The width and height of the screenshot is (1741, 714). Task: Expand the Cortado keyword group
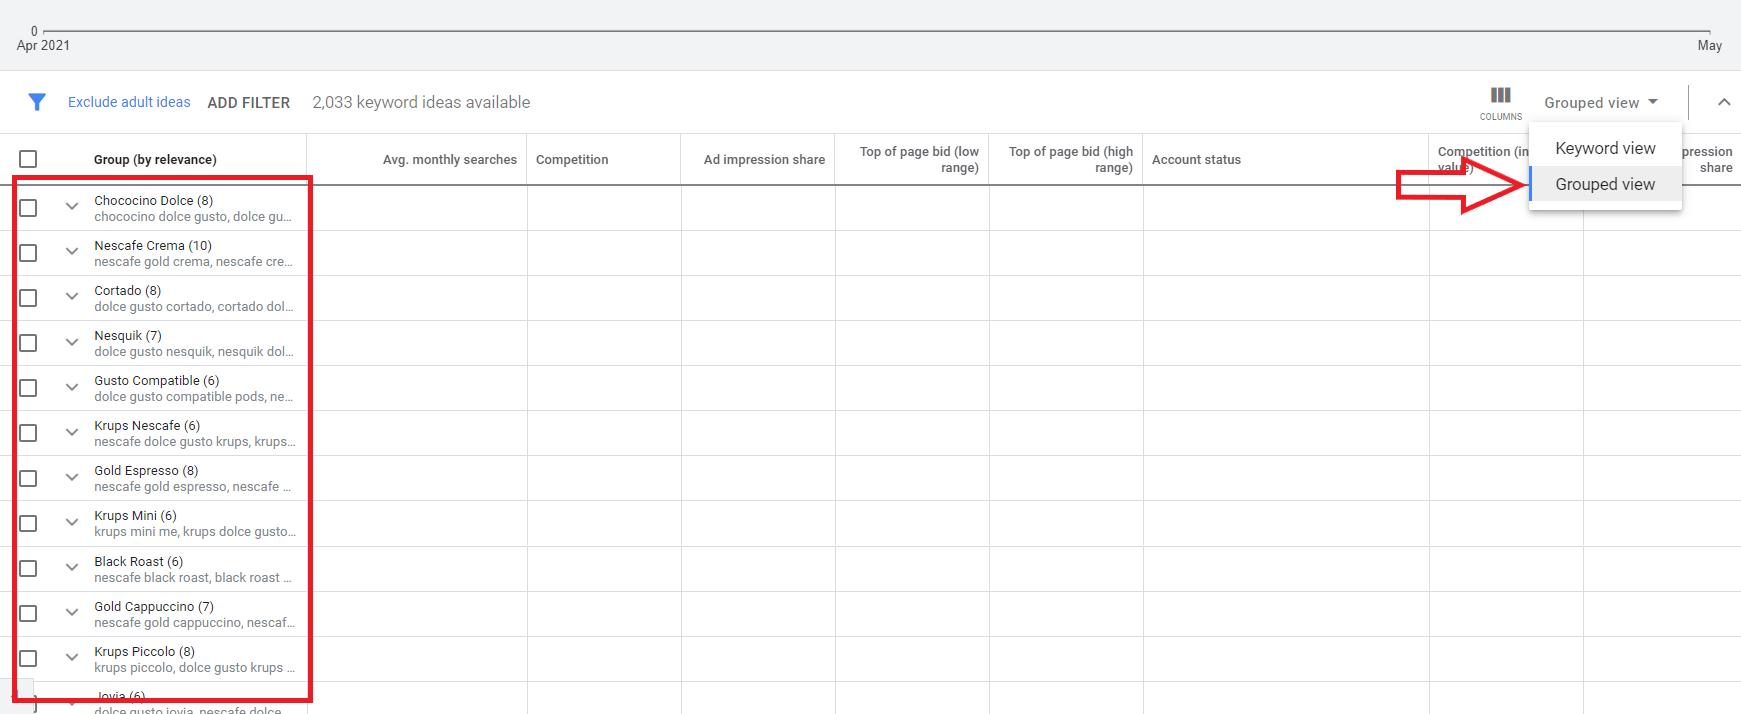click(72, 297)
